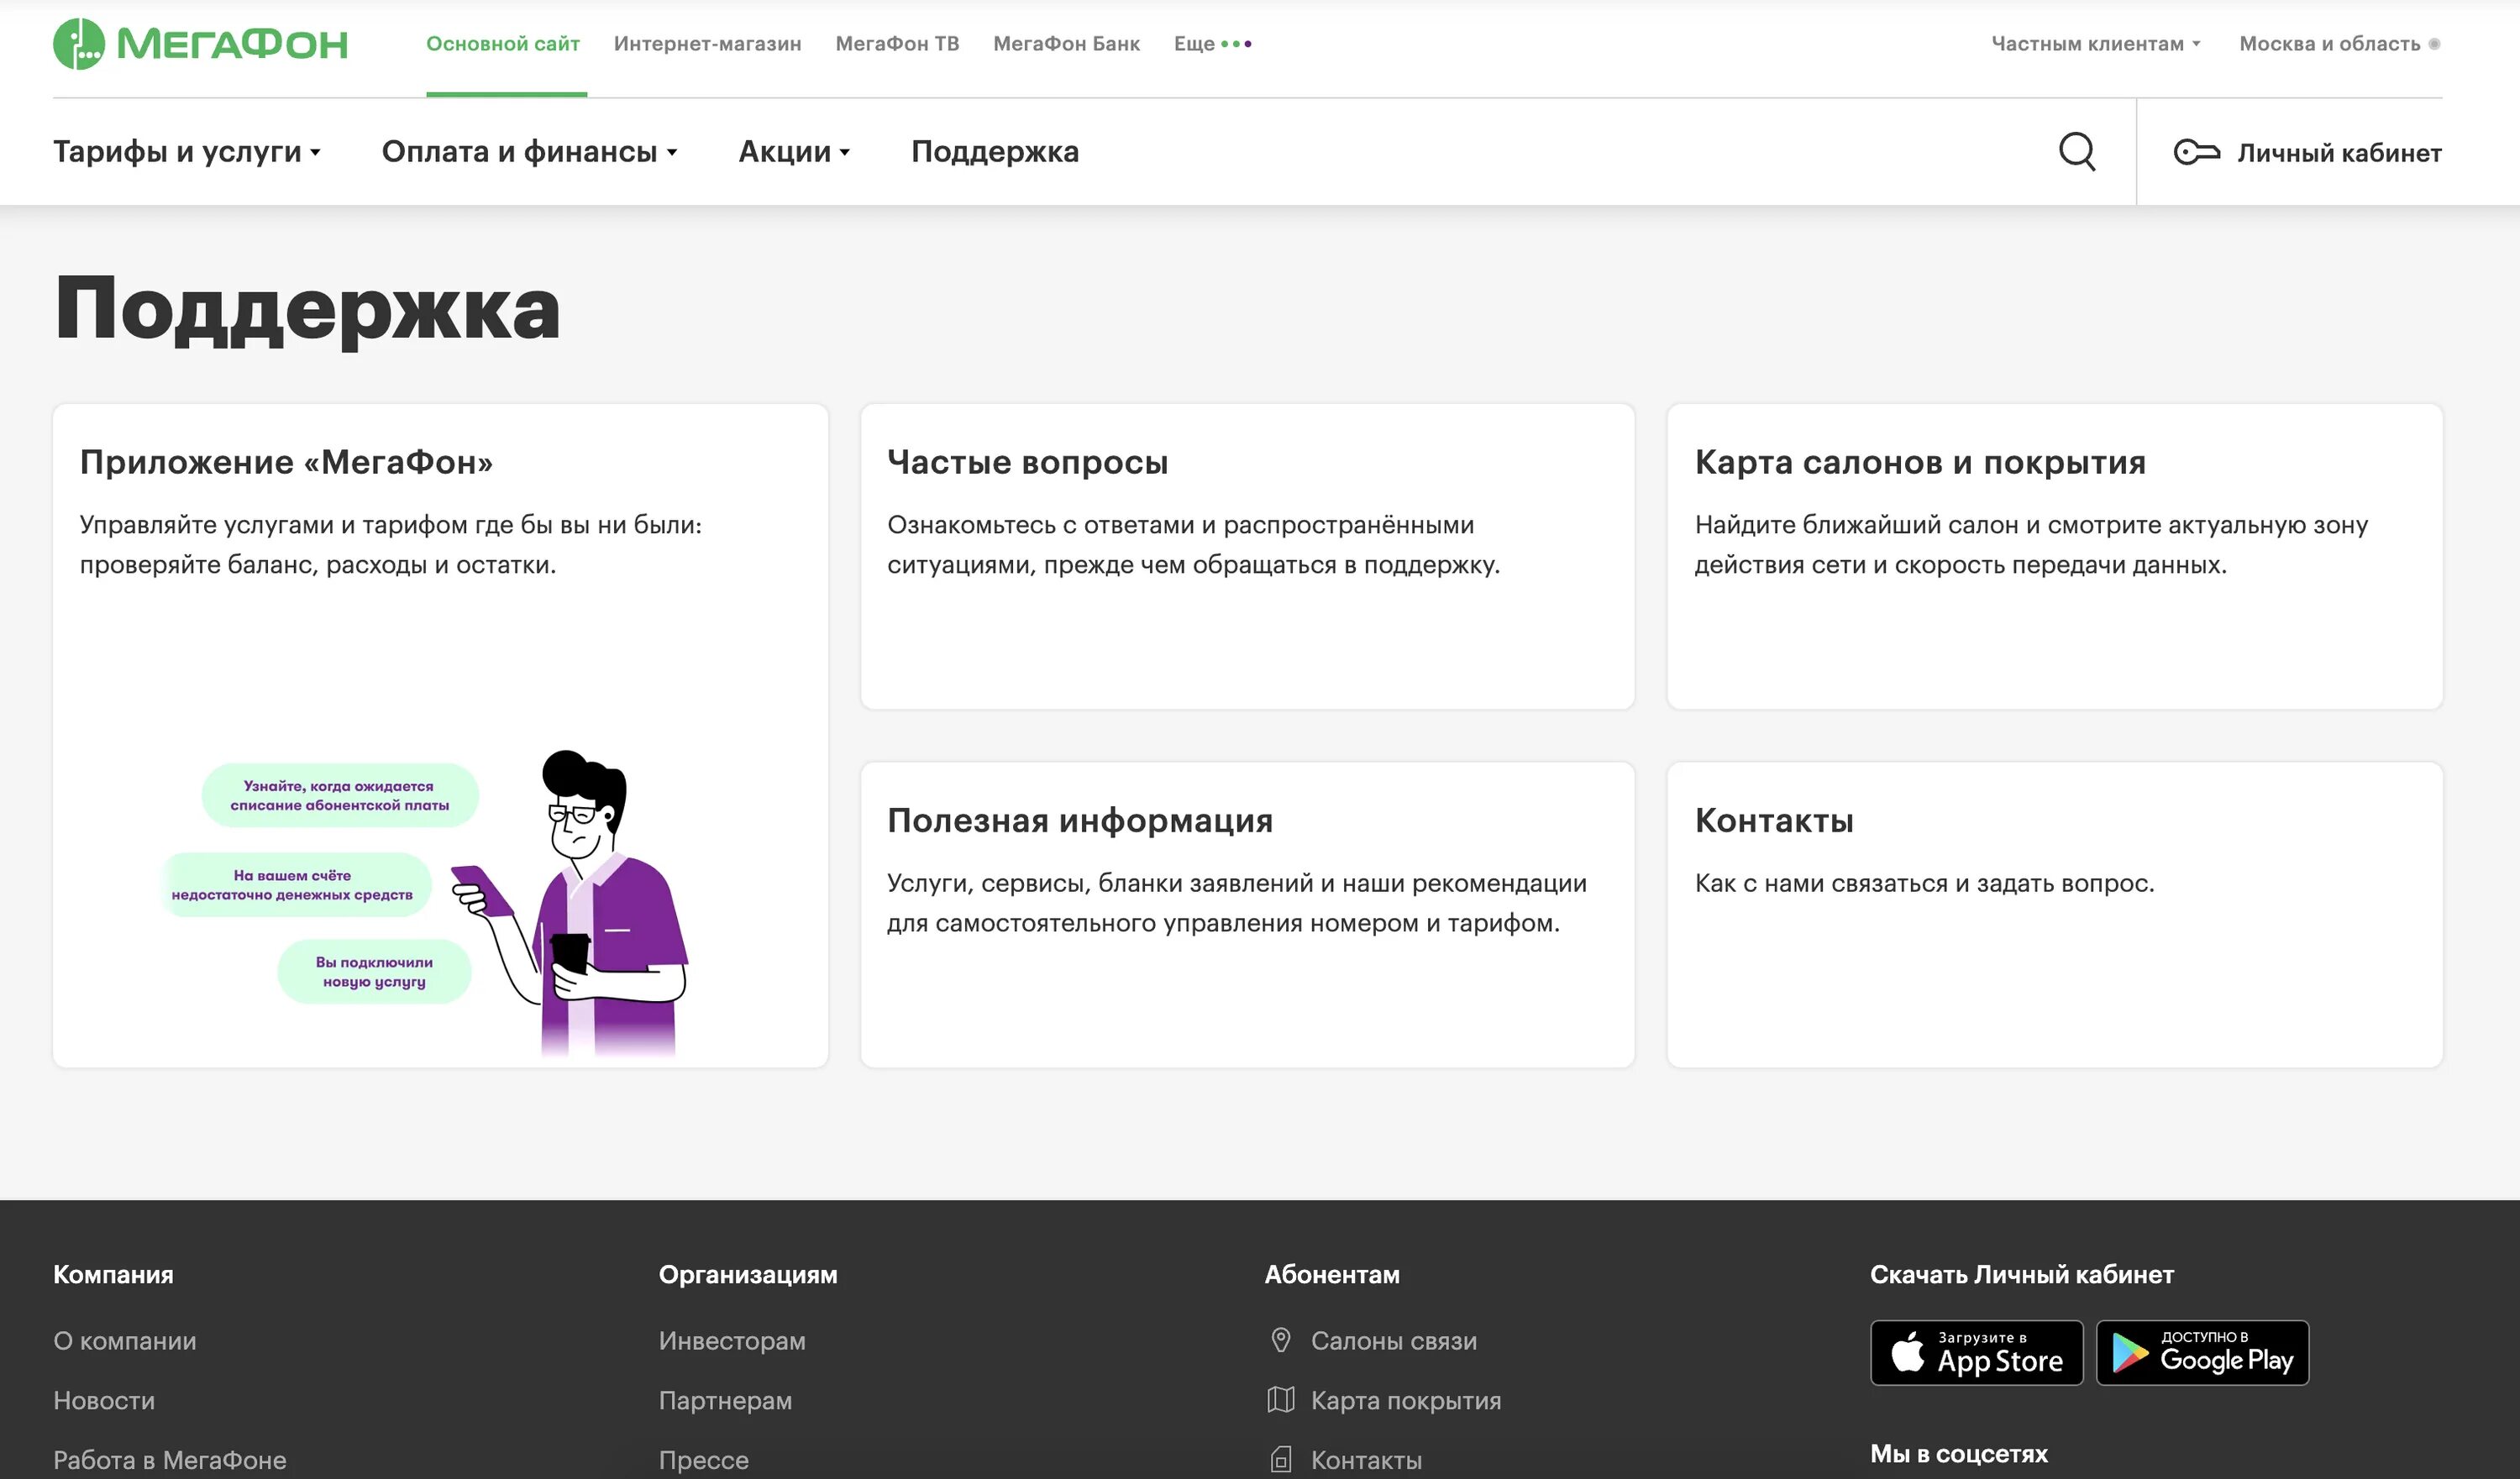Switch to the МегаФон ТВ tab
This screenshot has width=2520, height=1479.
[x=897, y=44]
